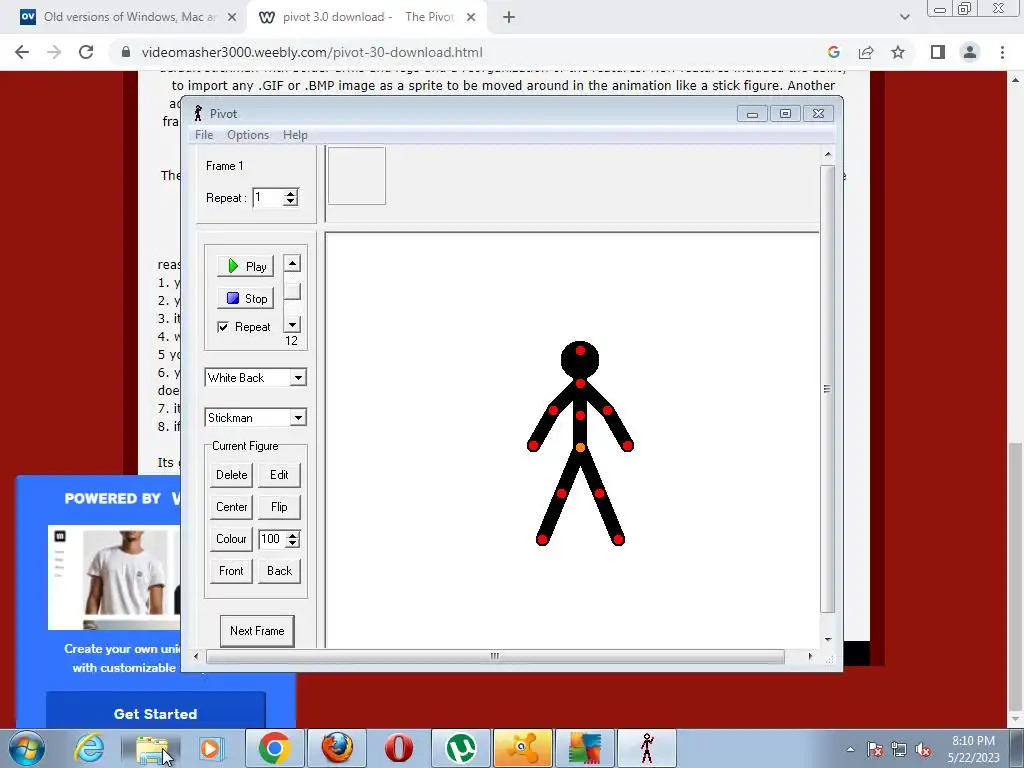Send figure to Back

[x=279, y=571]
